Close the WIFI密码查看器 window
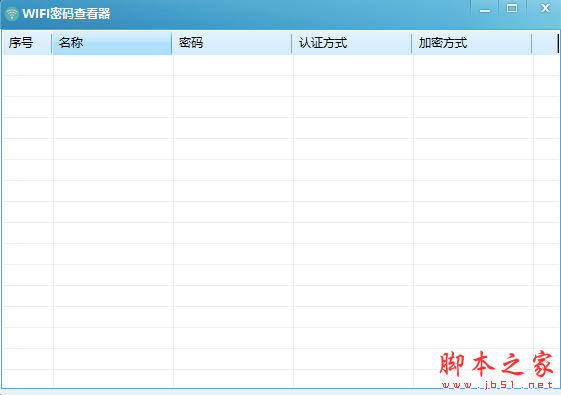Screen dimensions: 561x395 pyautogui.click(x=545, y=8)
